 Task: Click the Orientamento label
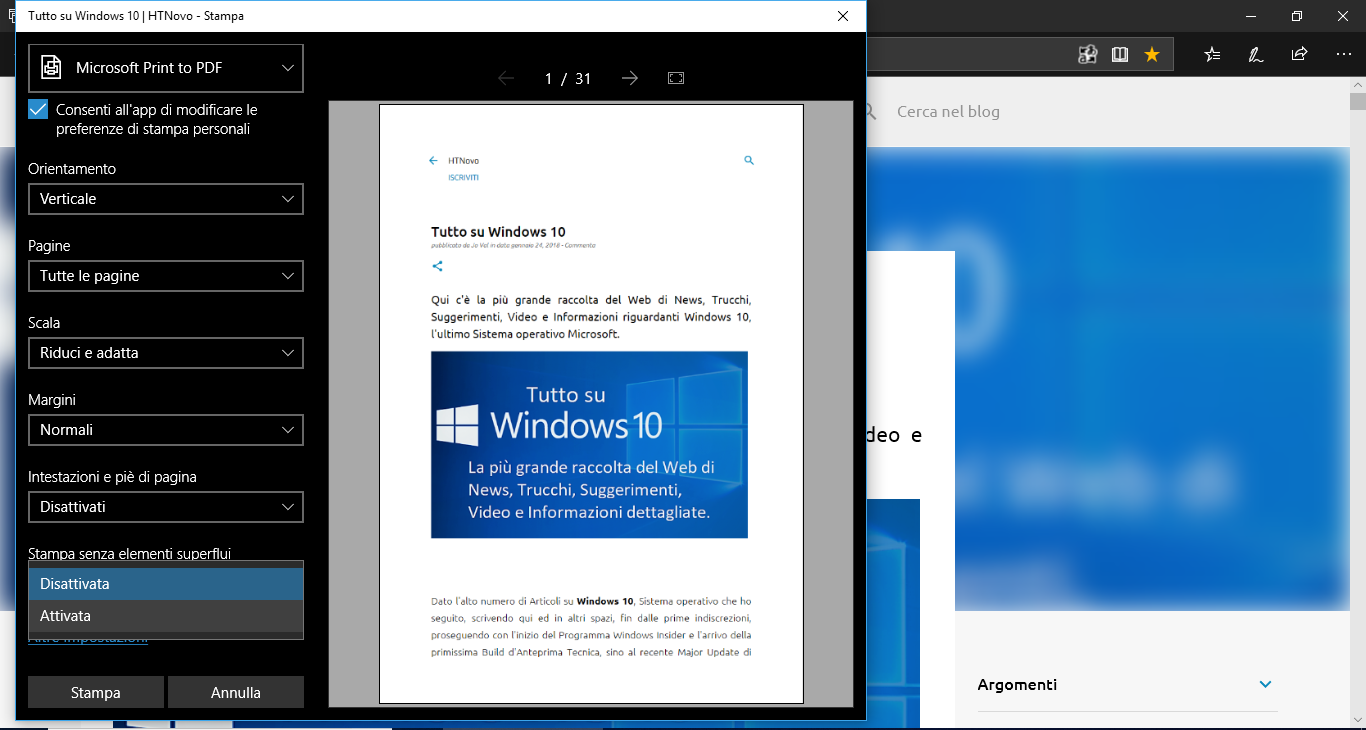(72, 169)
